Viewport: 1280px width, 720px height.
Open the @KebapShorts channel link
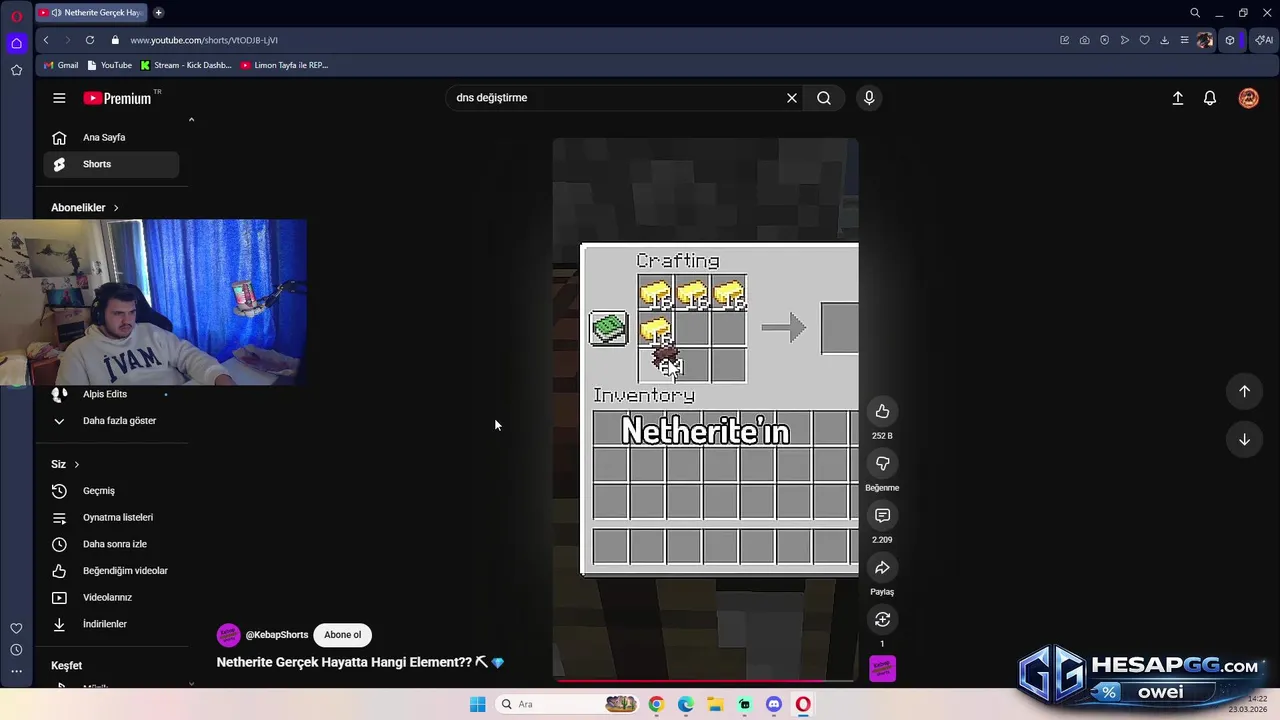[x=277, y=635]
